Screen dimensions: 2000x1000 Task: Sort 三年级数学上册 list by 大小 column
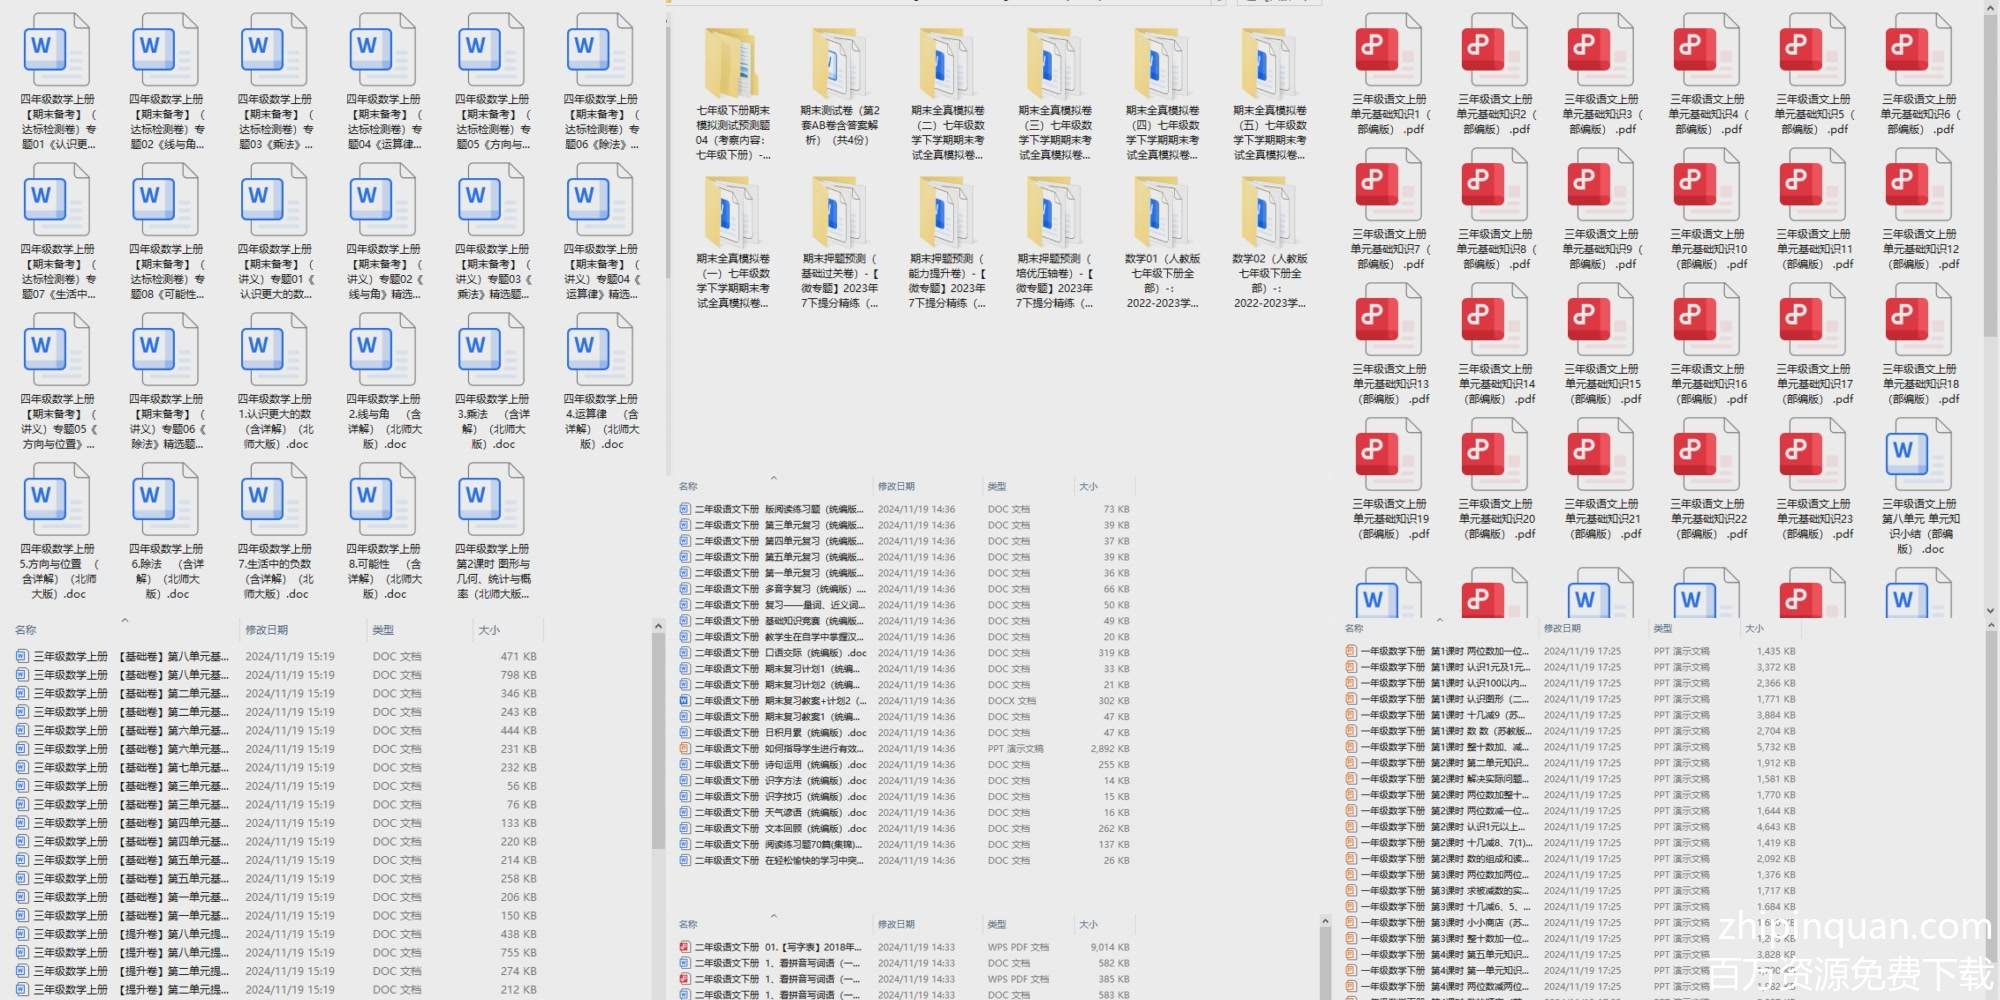[489, 630]
